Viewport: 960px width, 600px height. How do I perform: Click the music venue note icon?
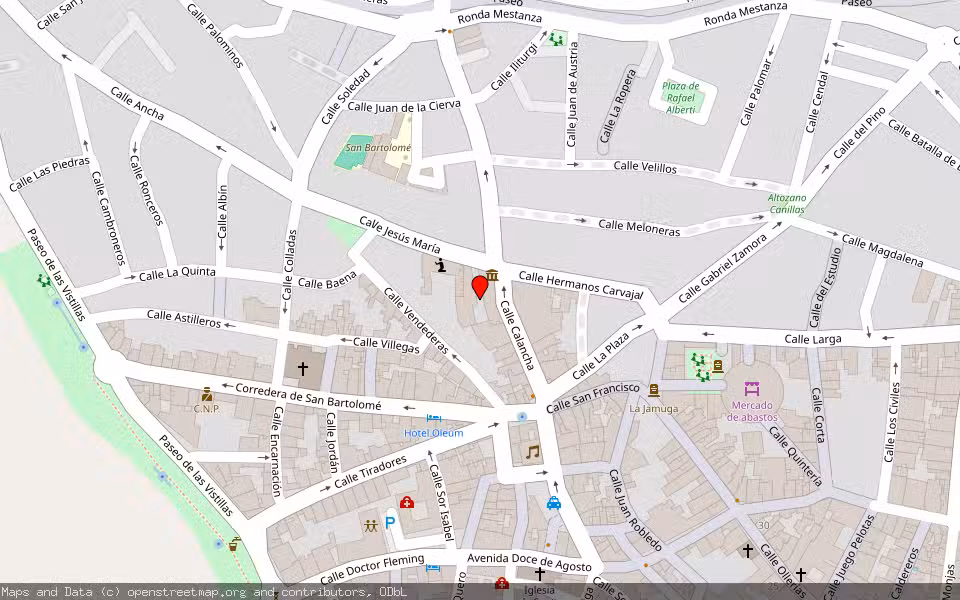pyautogui.click(x=533, y=452)
